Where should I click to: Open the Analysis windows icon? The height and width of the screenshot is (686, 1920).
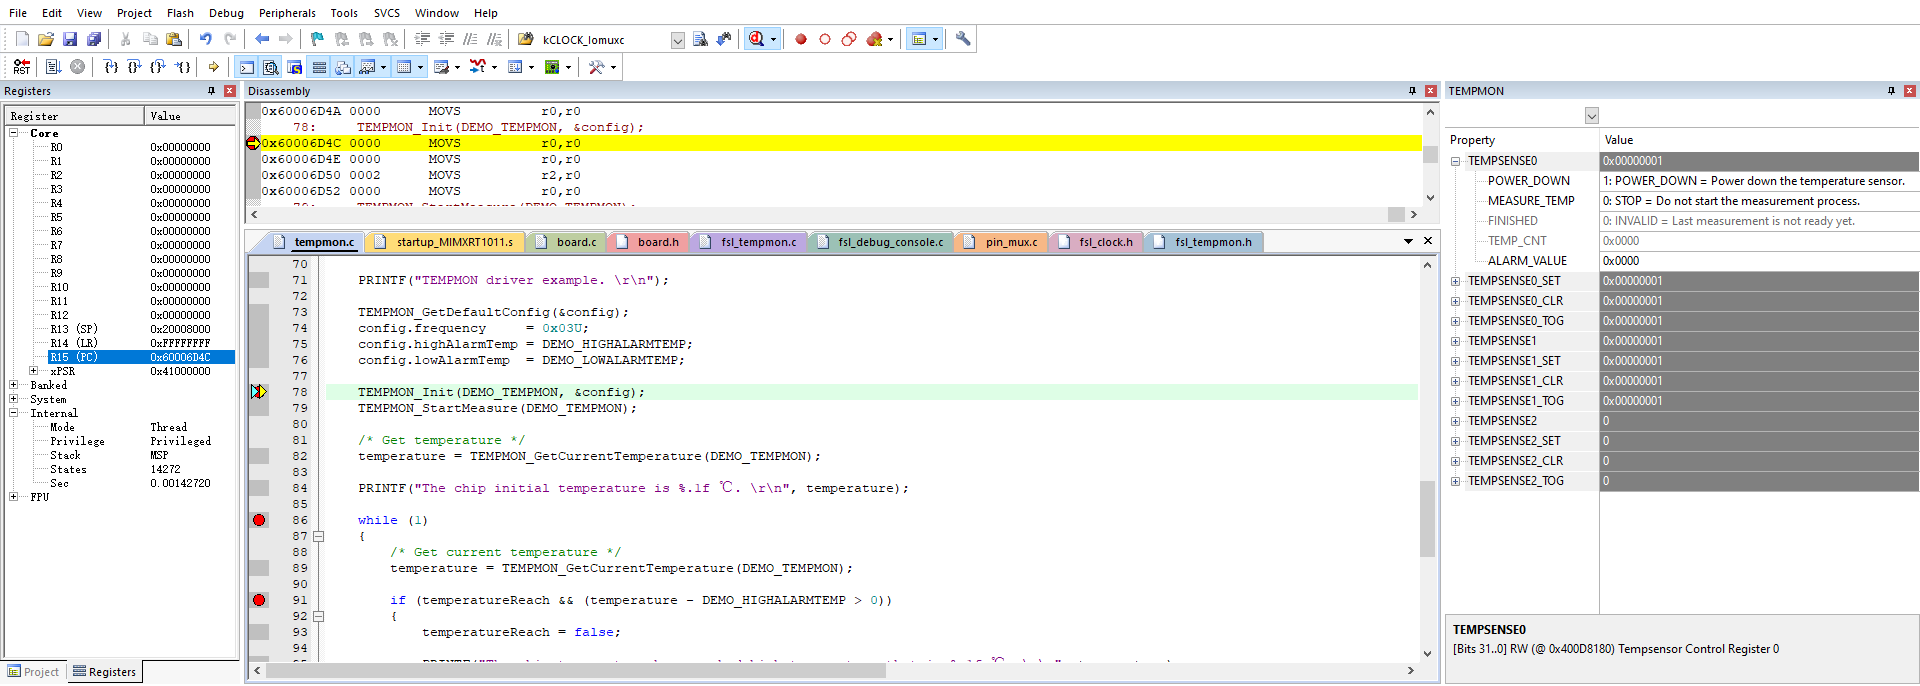478,67
